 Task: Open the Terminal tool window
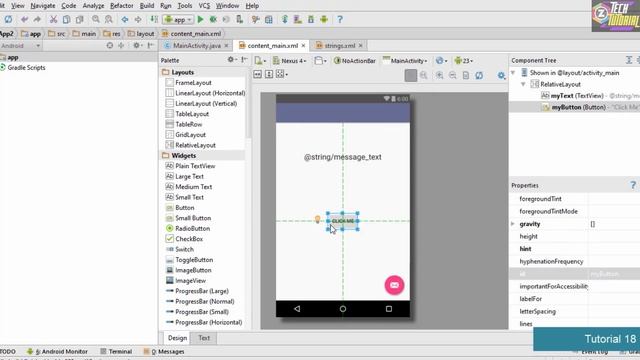tap(116, 351)
